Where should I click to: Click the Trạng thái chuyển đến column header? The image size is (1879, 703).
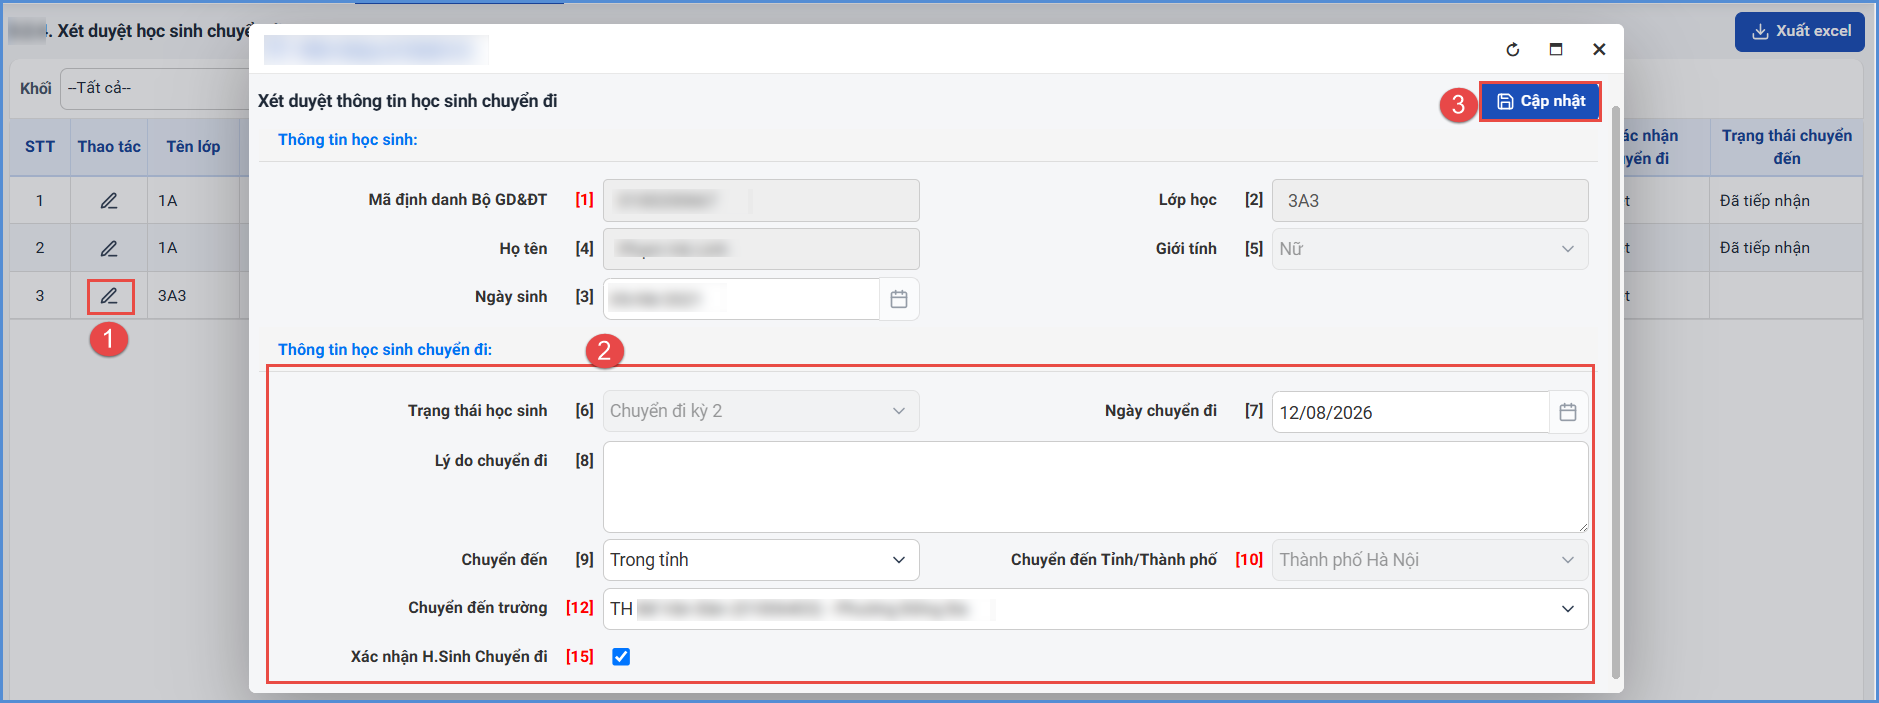tap(1787, 147)
